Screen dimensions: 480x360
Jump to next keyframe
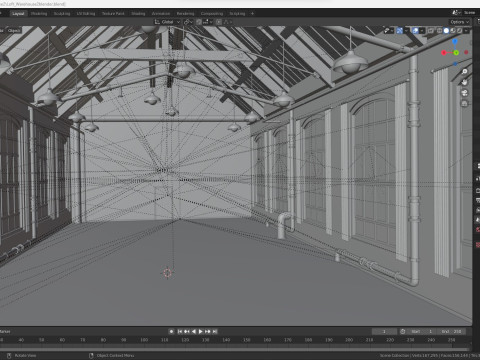[208, 331]
